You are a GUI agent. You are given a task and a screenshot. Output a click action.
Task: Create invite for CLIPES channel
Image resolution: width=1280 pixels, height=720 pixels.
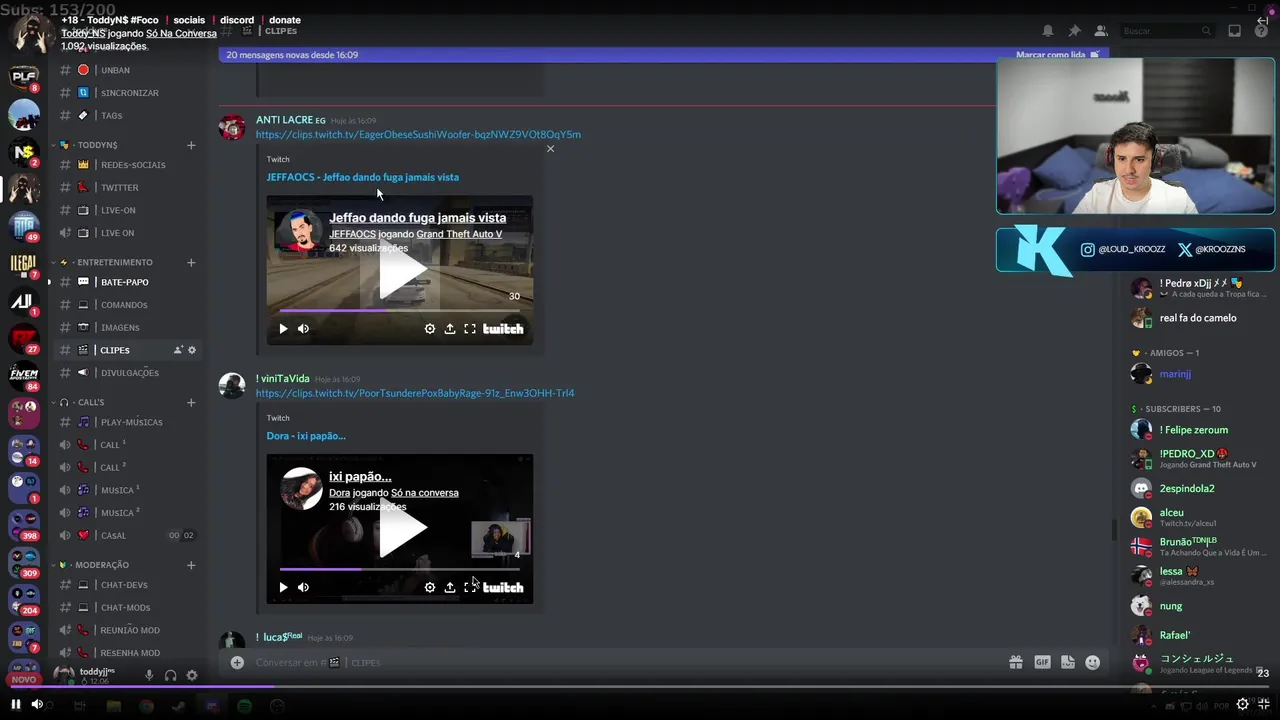(x=178, y=350)
